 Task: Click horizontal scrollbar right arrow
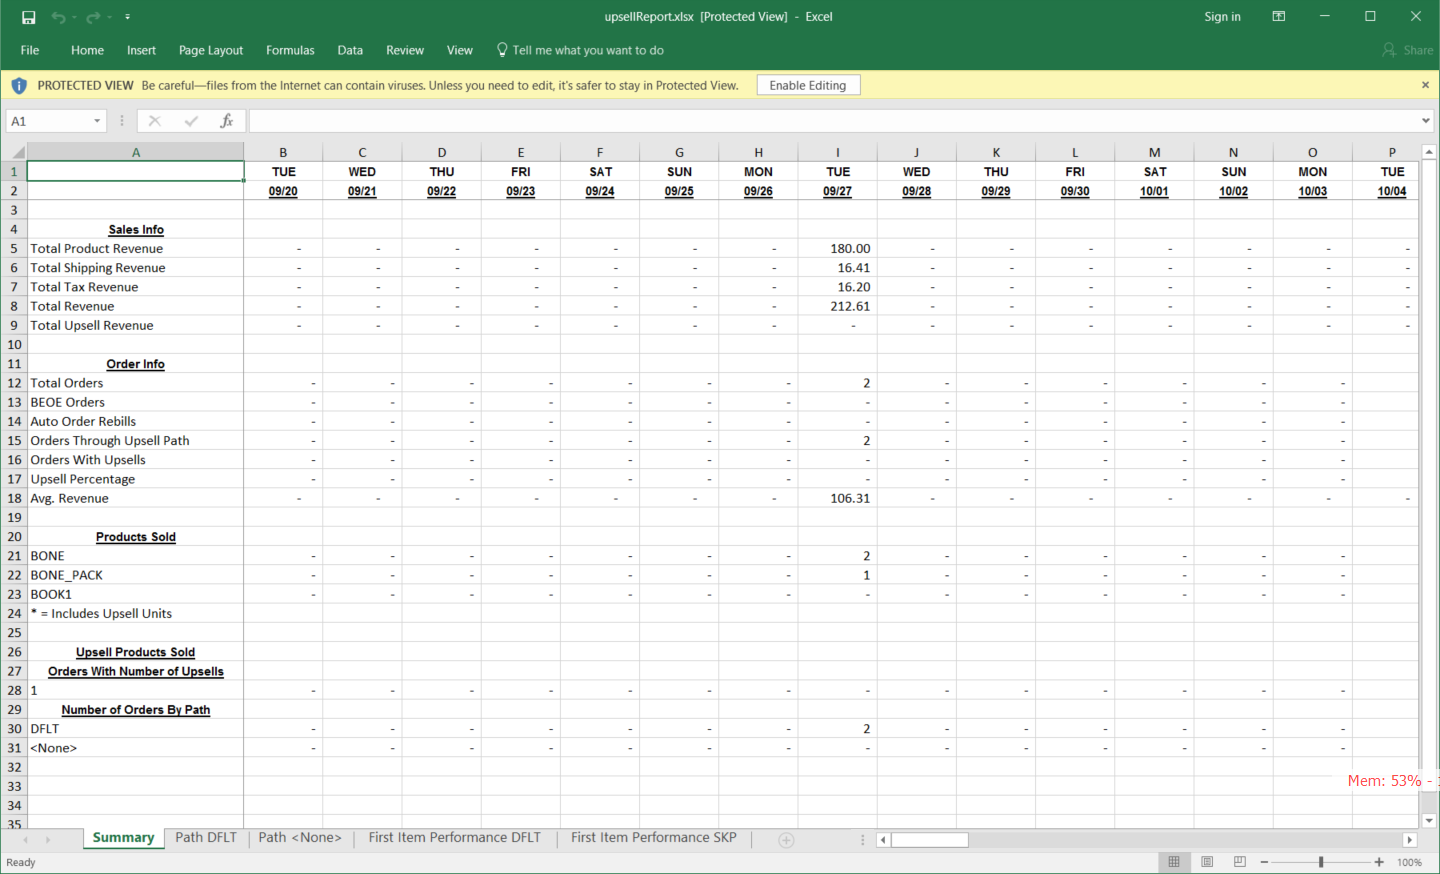[1410, 840]
